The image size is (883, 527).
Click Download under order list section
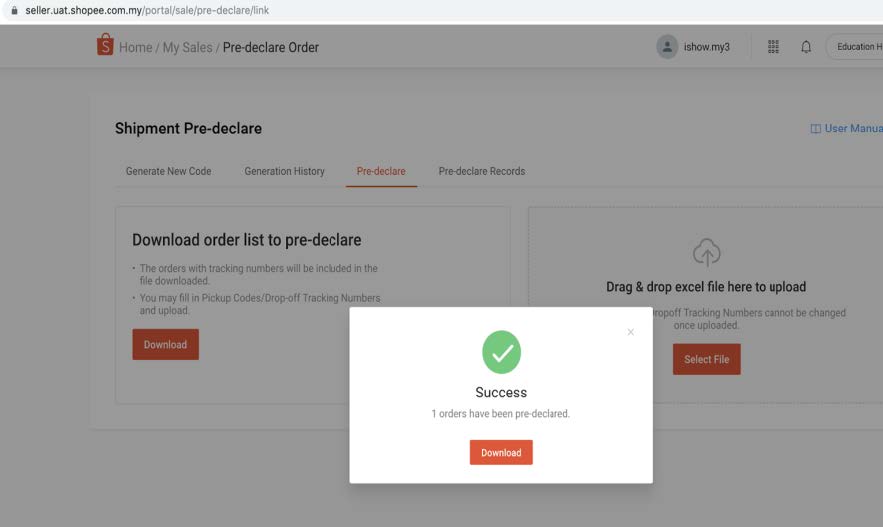166,345
